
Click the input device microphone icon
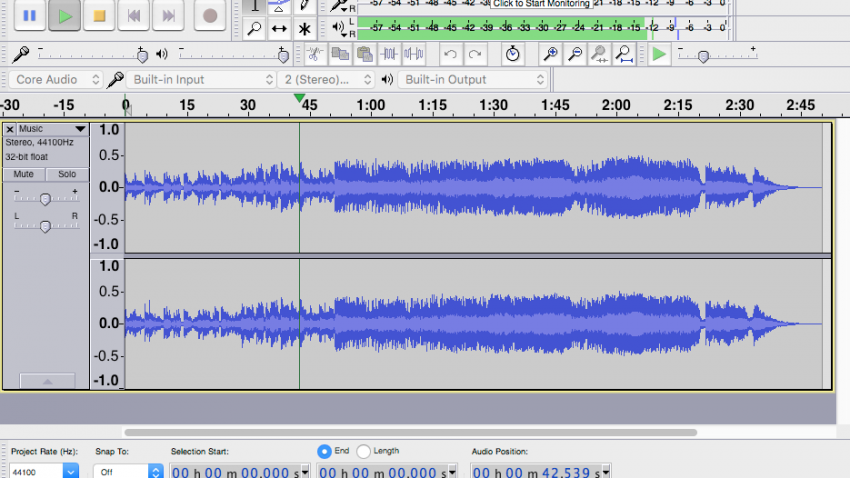[x=115, y=80]
